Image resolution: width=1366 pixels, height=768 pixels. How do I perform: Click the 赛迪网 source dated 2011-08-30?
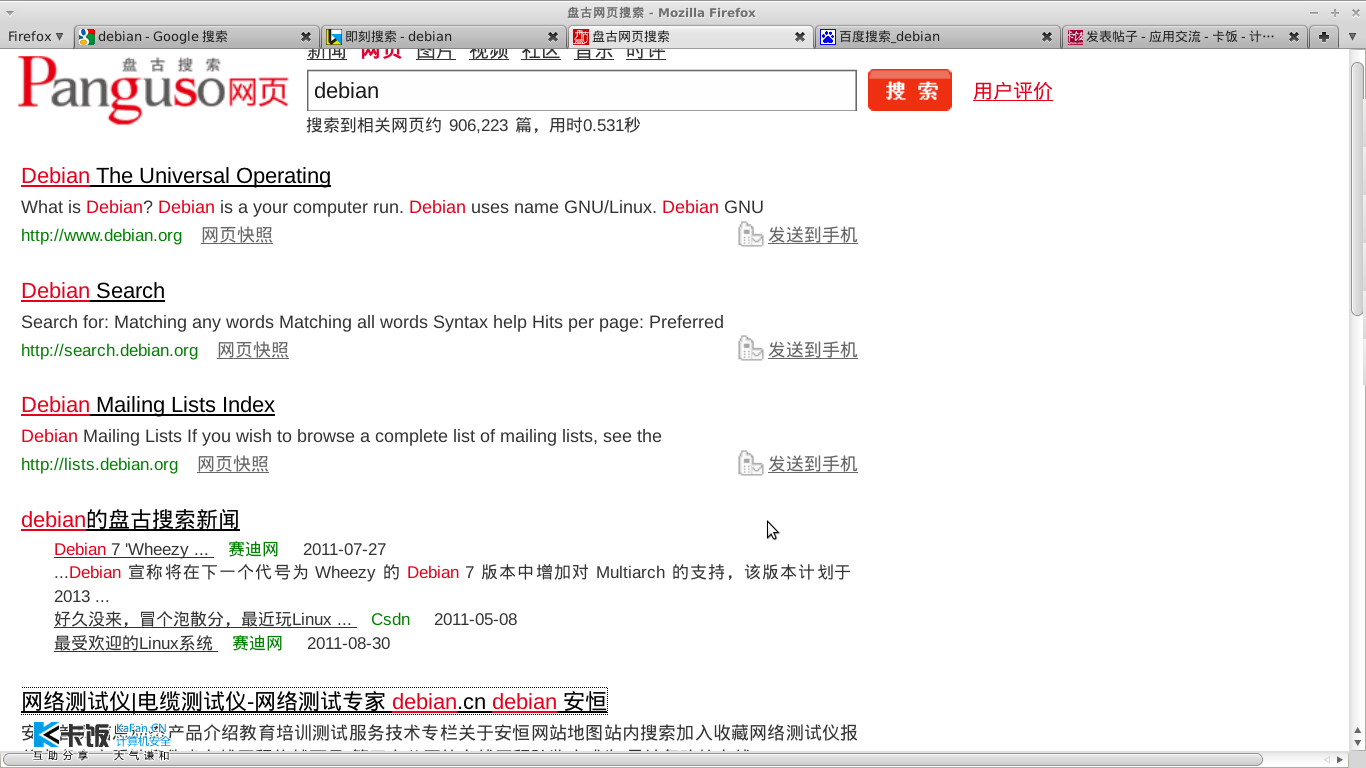(x=257, y=643)
